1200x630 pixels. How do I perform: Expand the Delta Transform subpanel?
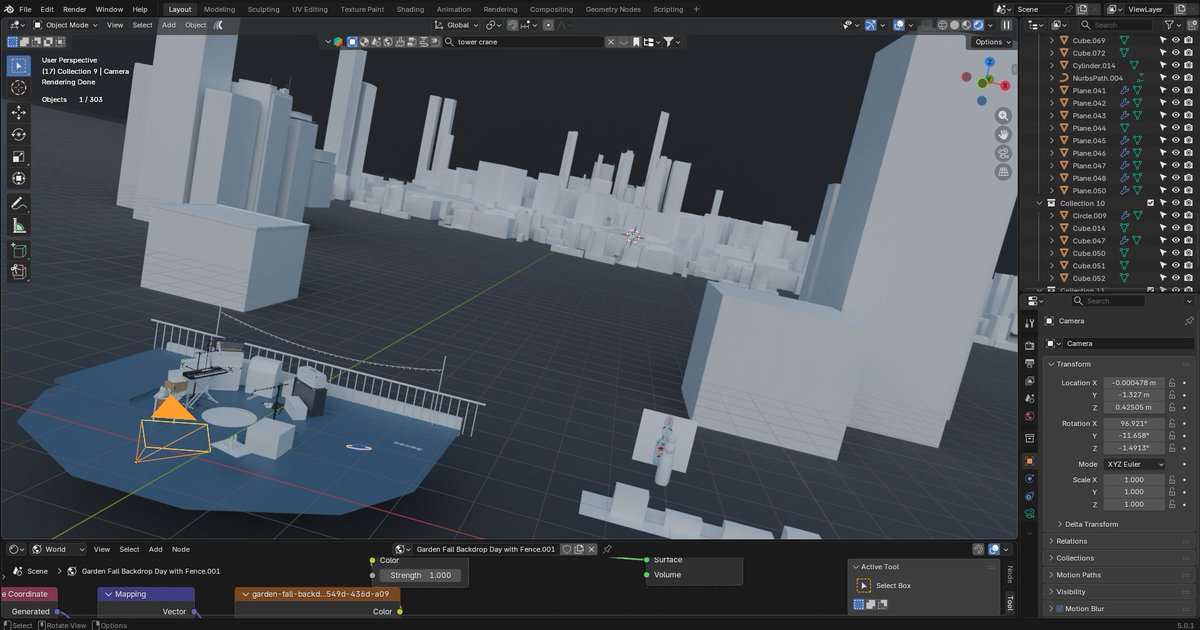pos(1091,524)
